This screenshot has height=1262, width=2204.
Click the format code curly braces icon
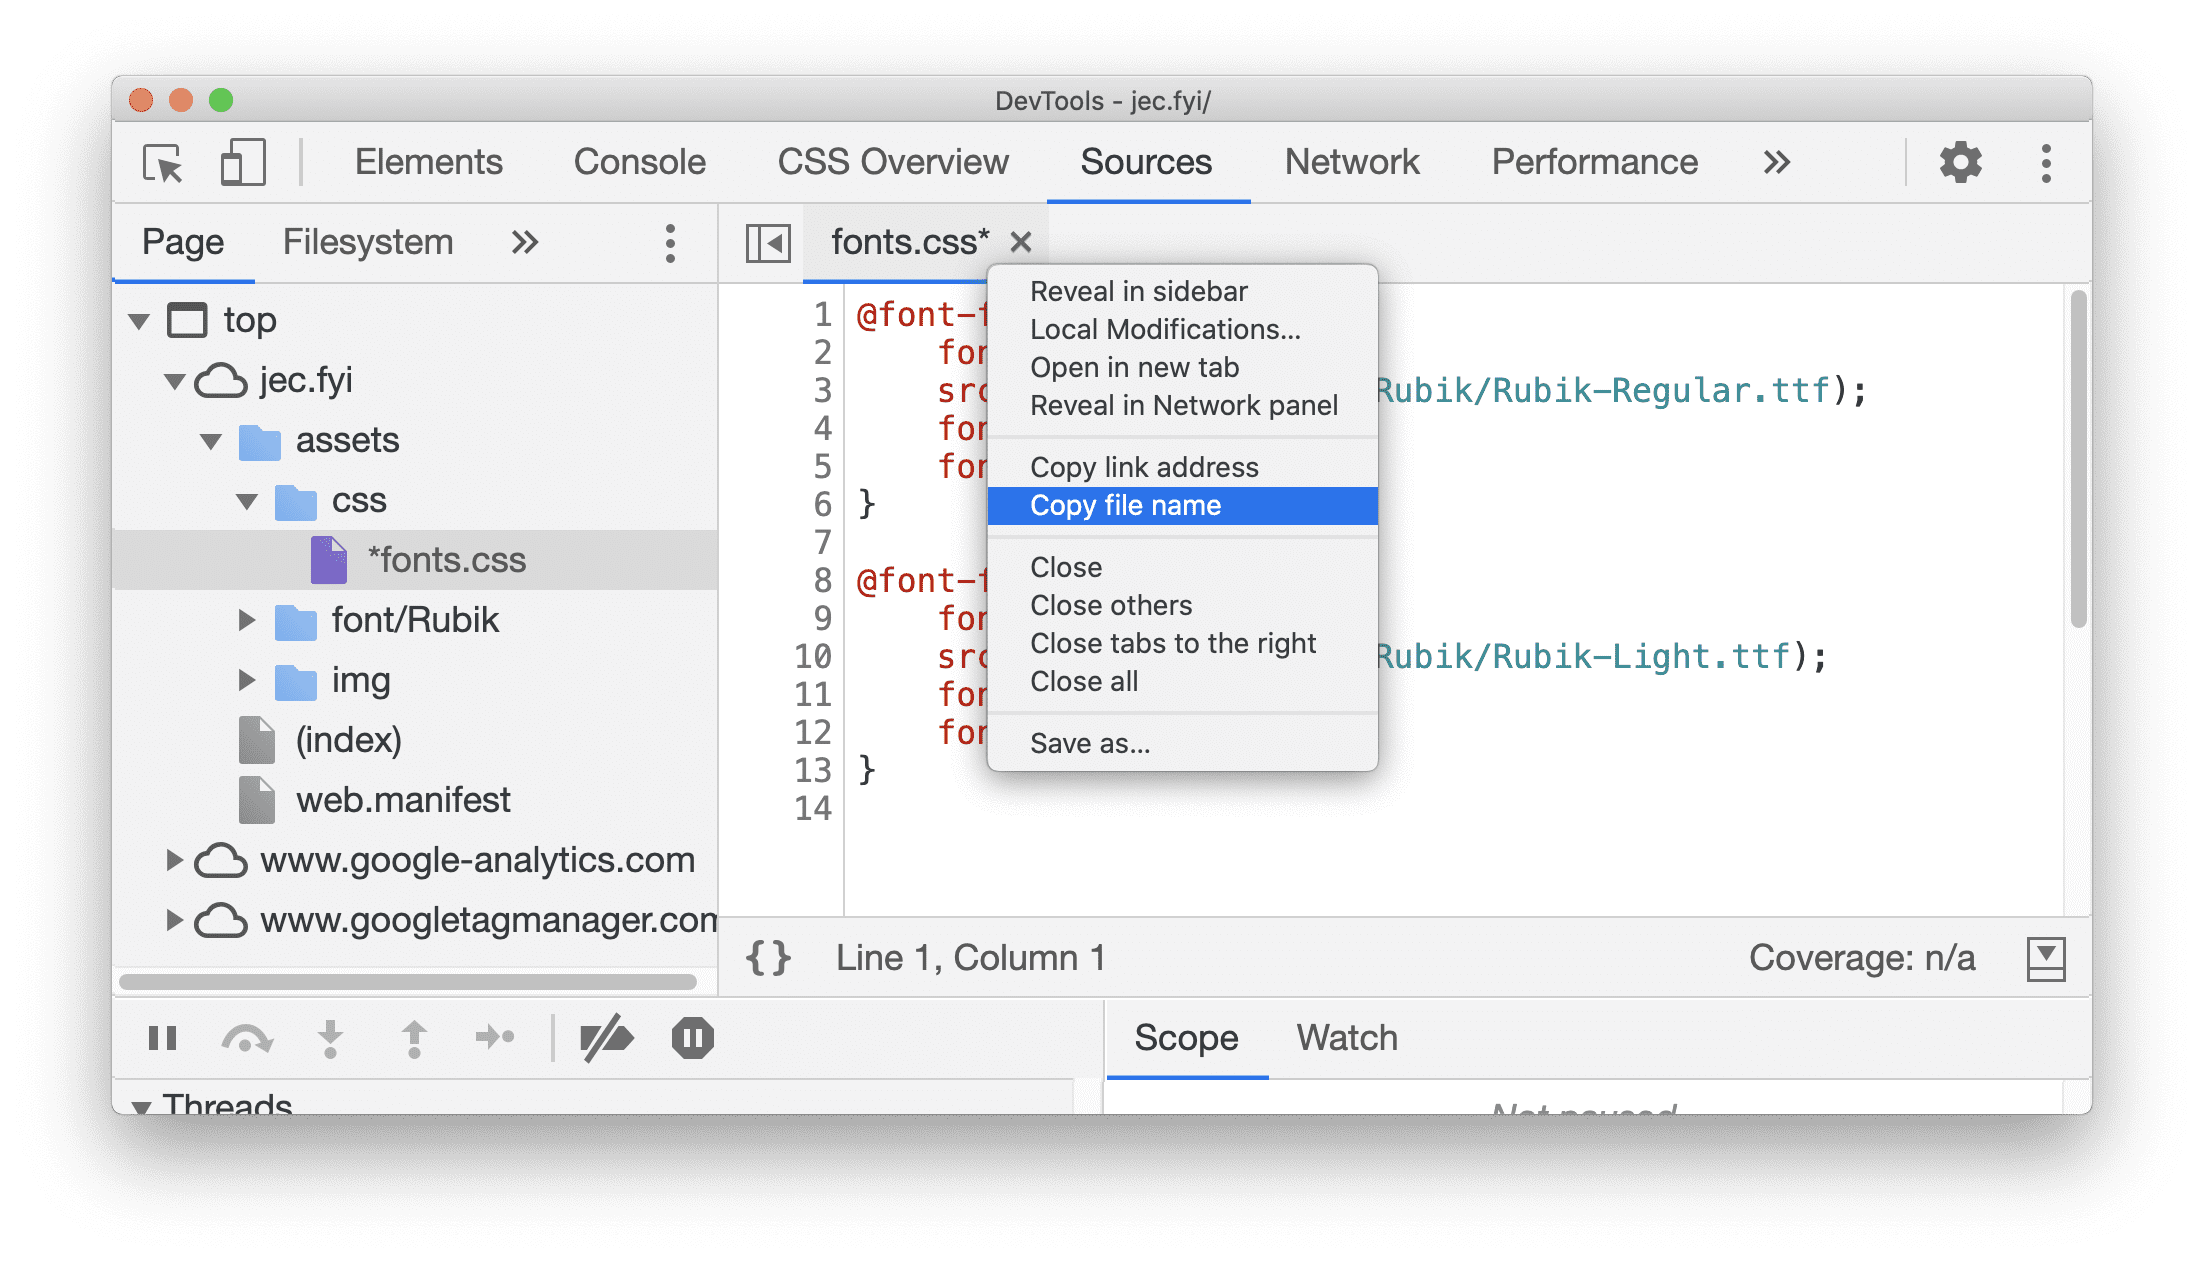[x=774, y=955]
